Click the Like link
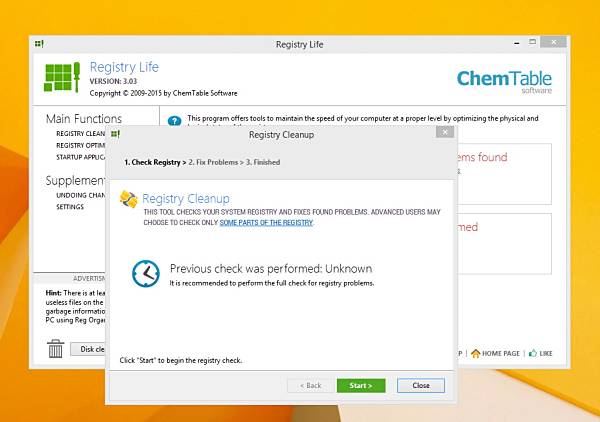The width and height of the screenshot is (600, 422). point(546,354)
